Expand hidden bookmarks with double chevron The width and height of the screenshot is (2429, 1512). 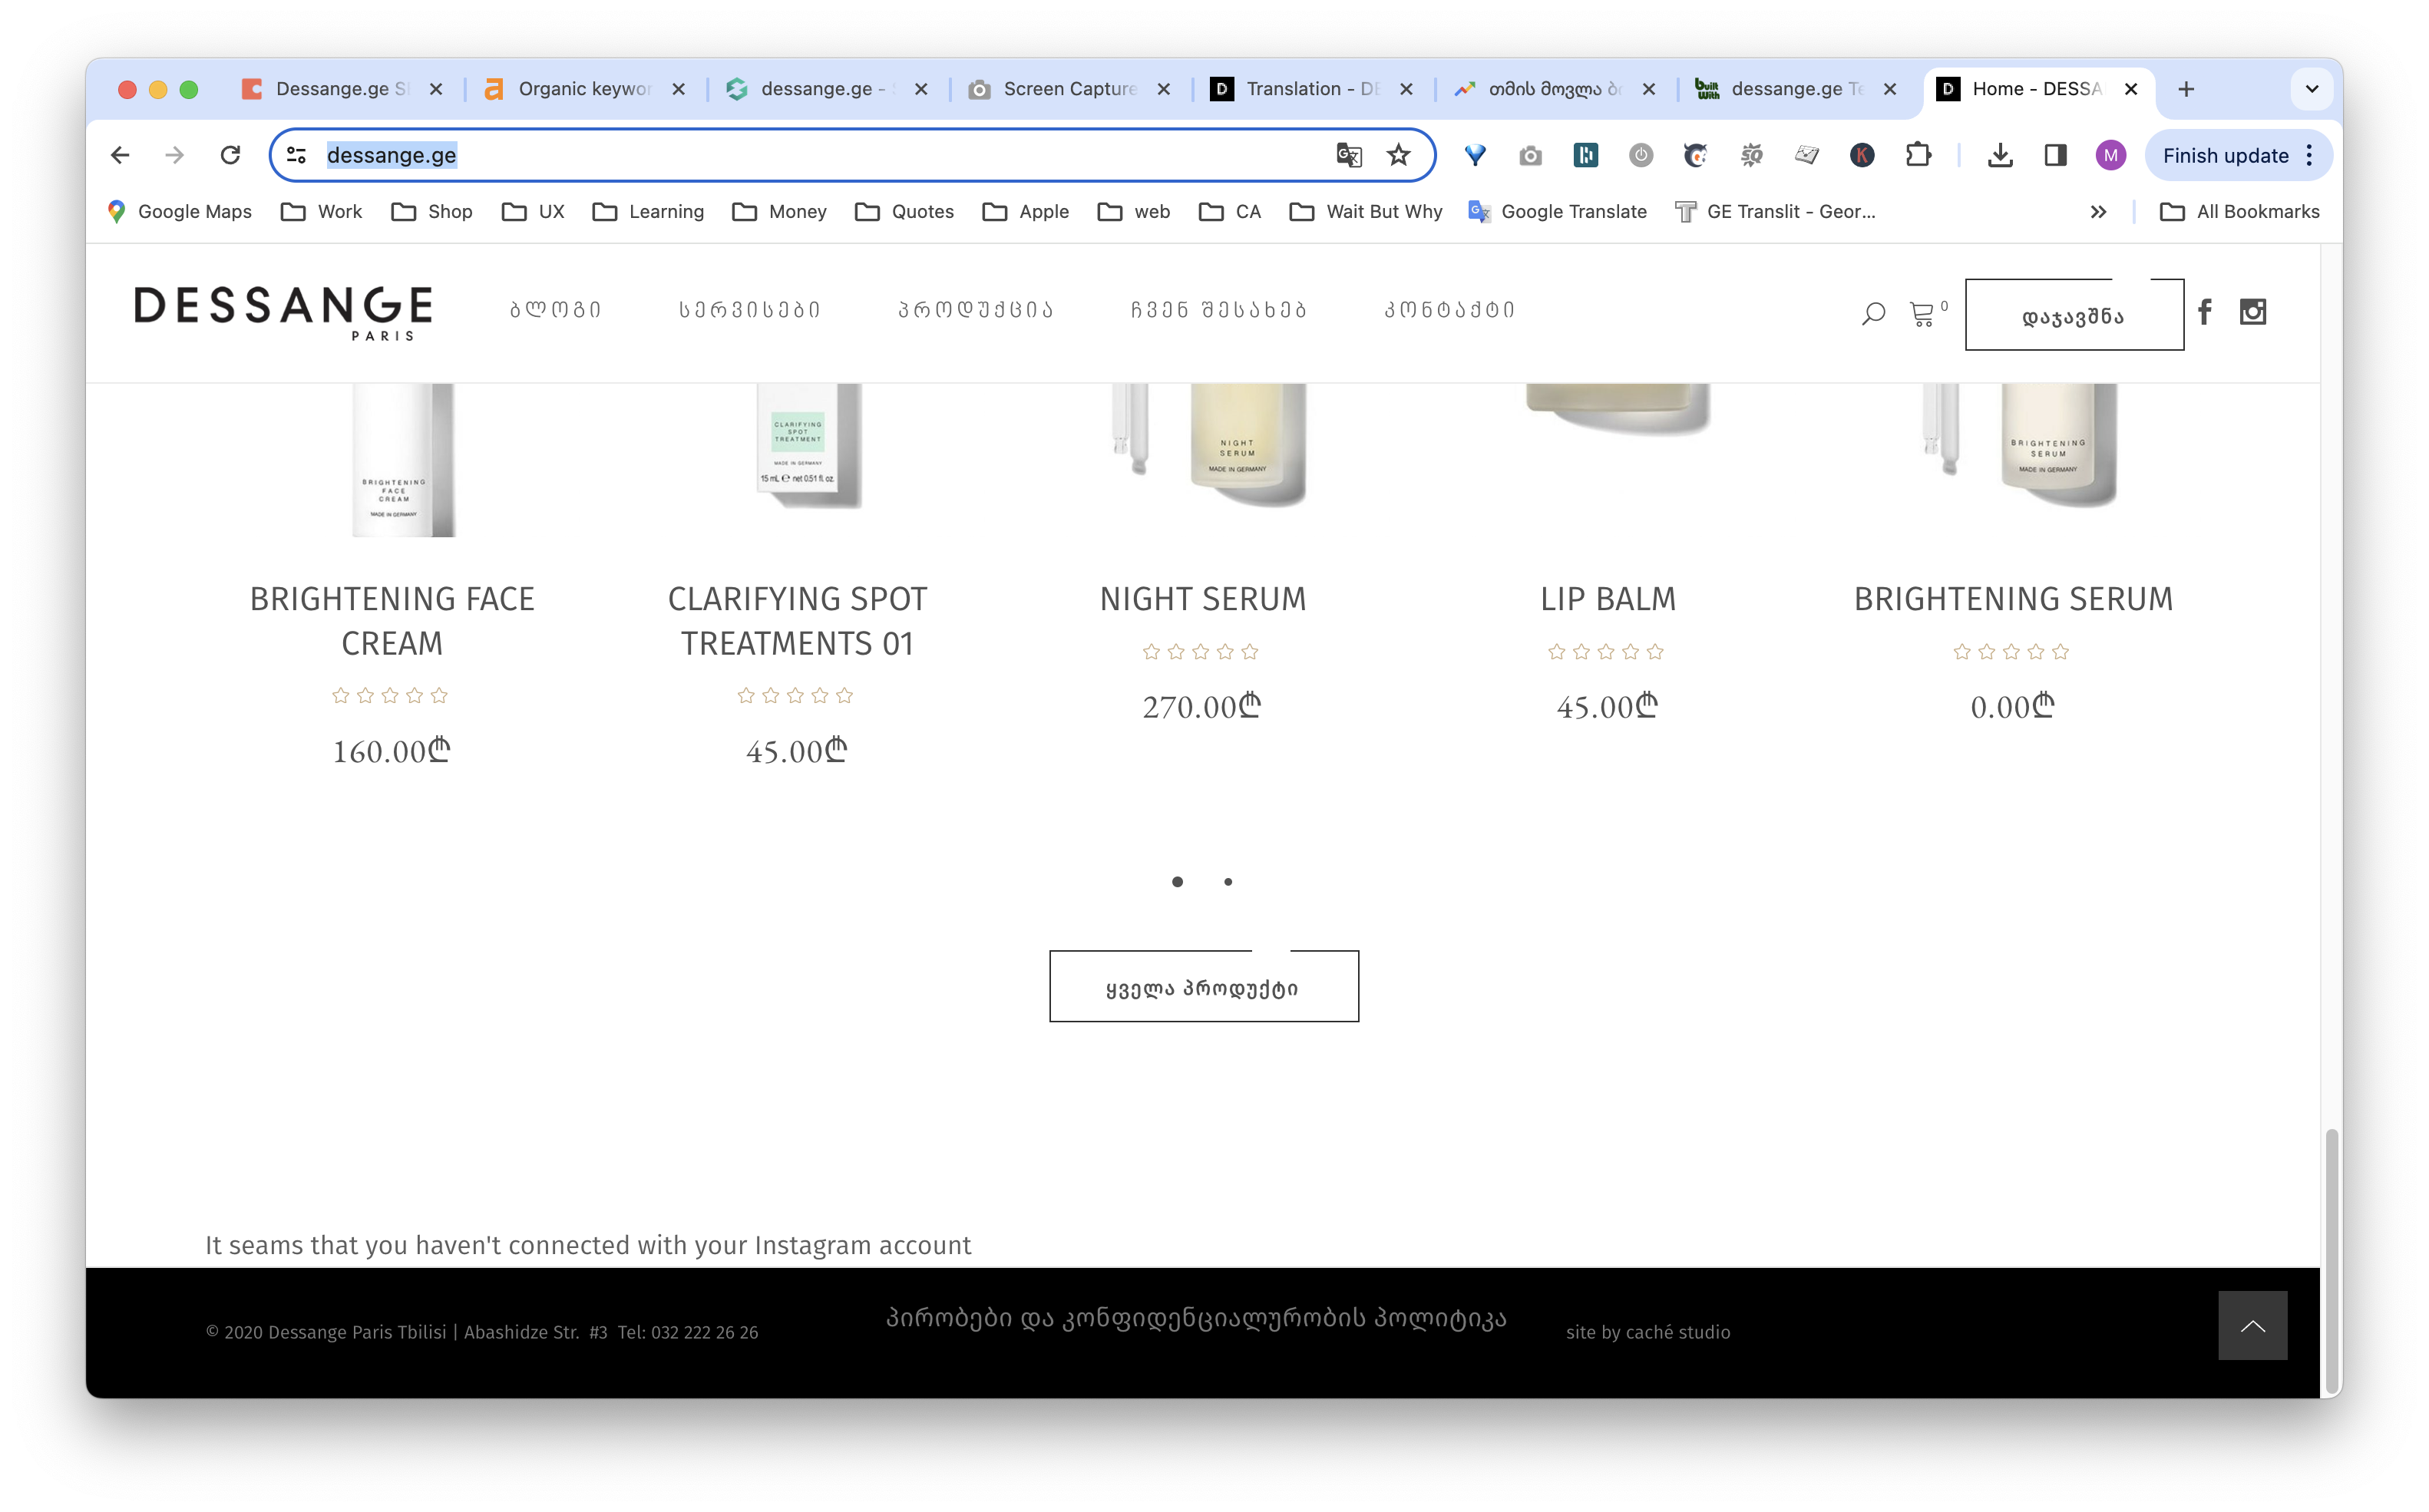2098,212
